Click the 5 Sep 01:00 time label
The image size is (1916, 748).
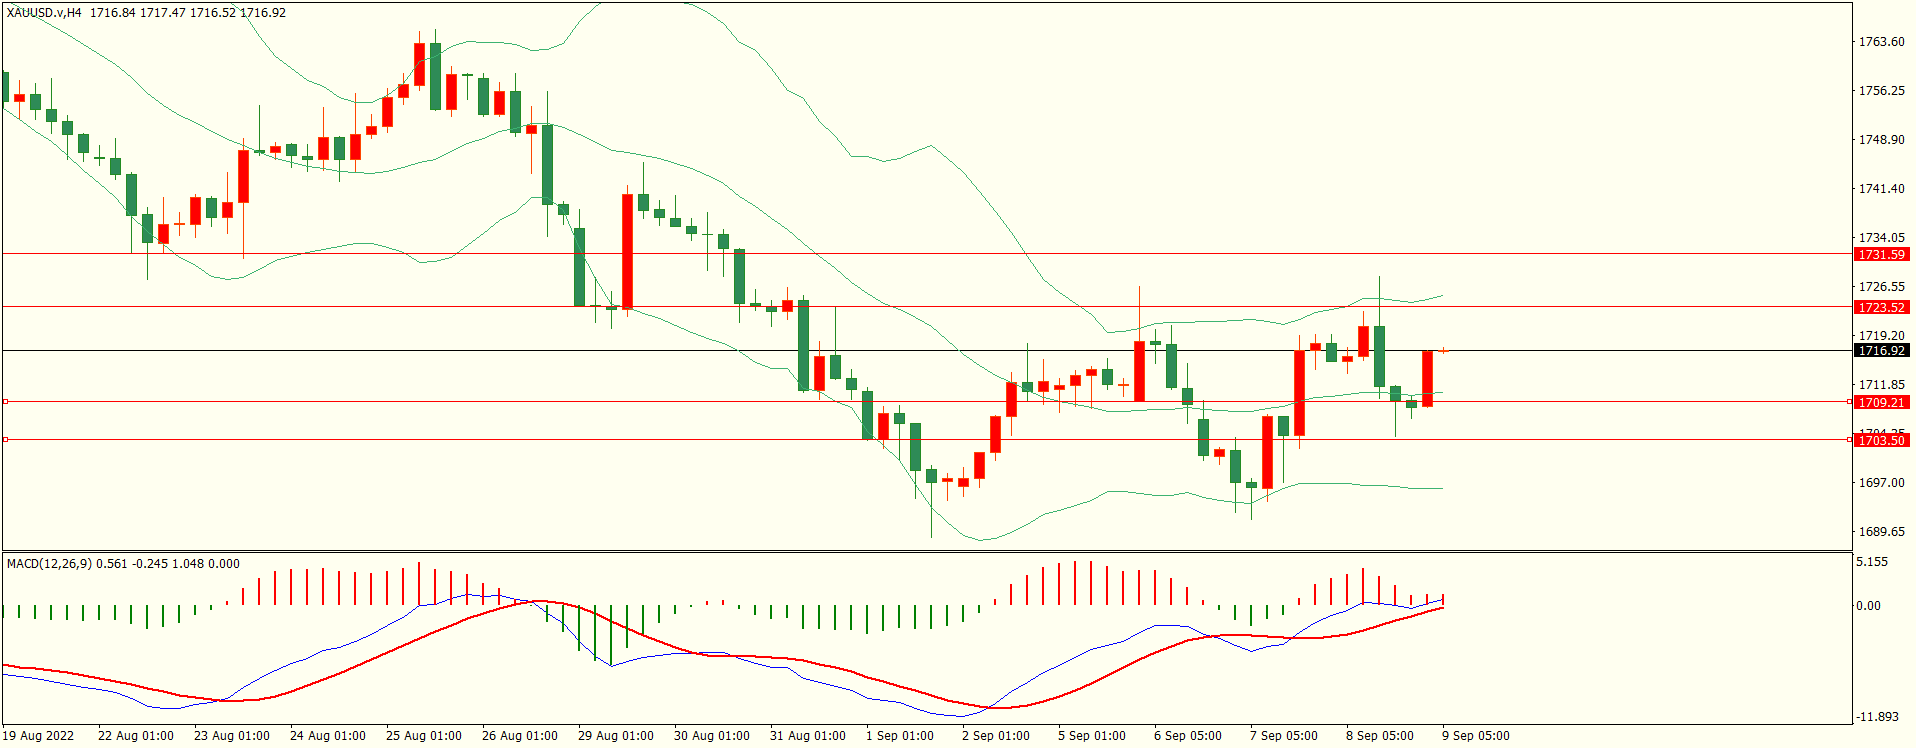(x=1092, y=736)
